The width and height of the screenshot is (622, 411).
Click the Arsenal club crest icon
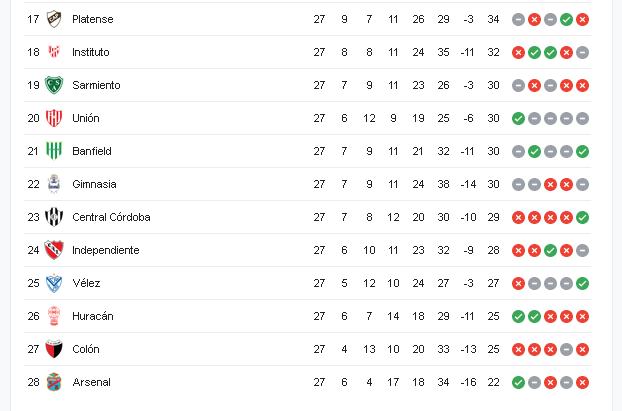point(53,382)
